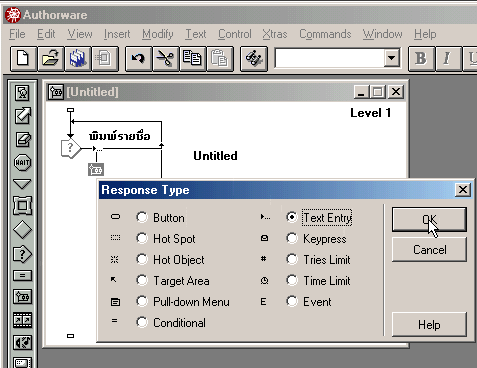The width and height of the screenshot is (477, 368).
Task: Open the Window menu
Action: click(382, 34)
